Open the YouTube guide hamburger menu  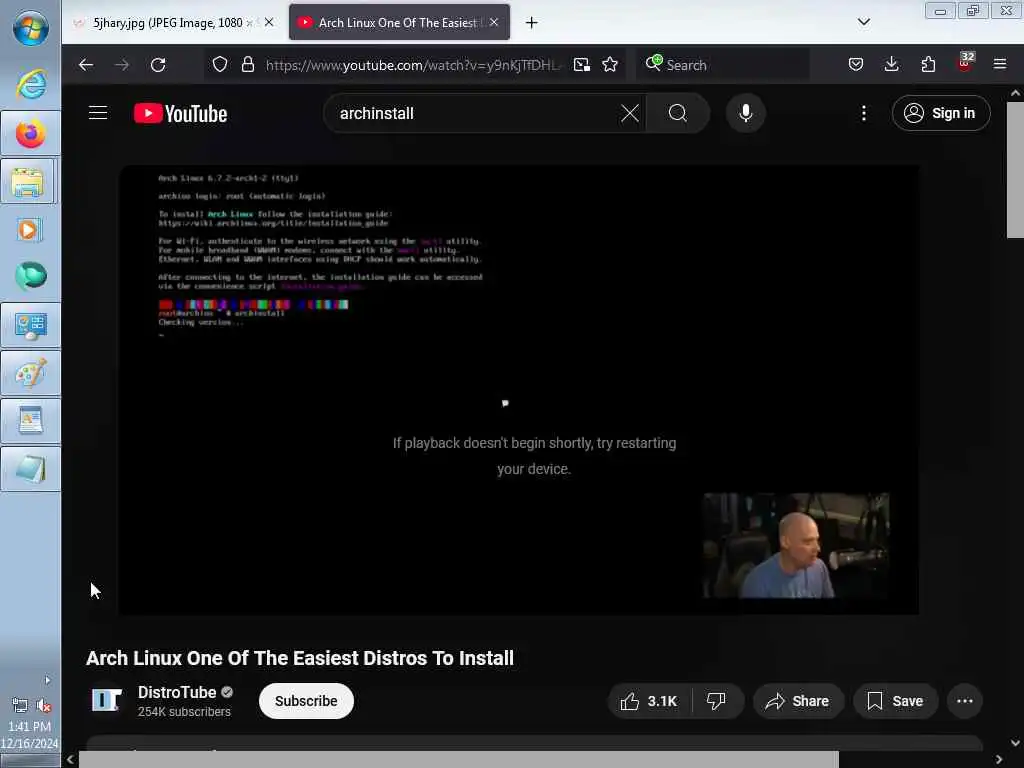coord(98,113)
